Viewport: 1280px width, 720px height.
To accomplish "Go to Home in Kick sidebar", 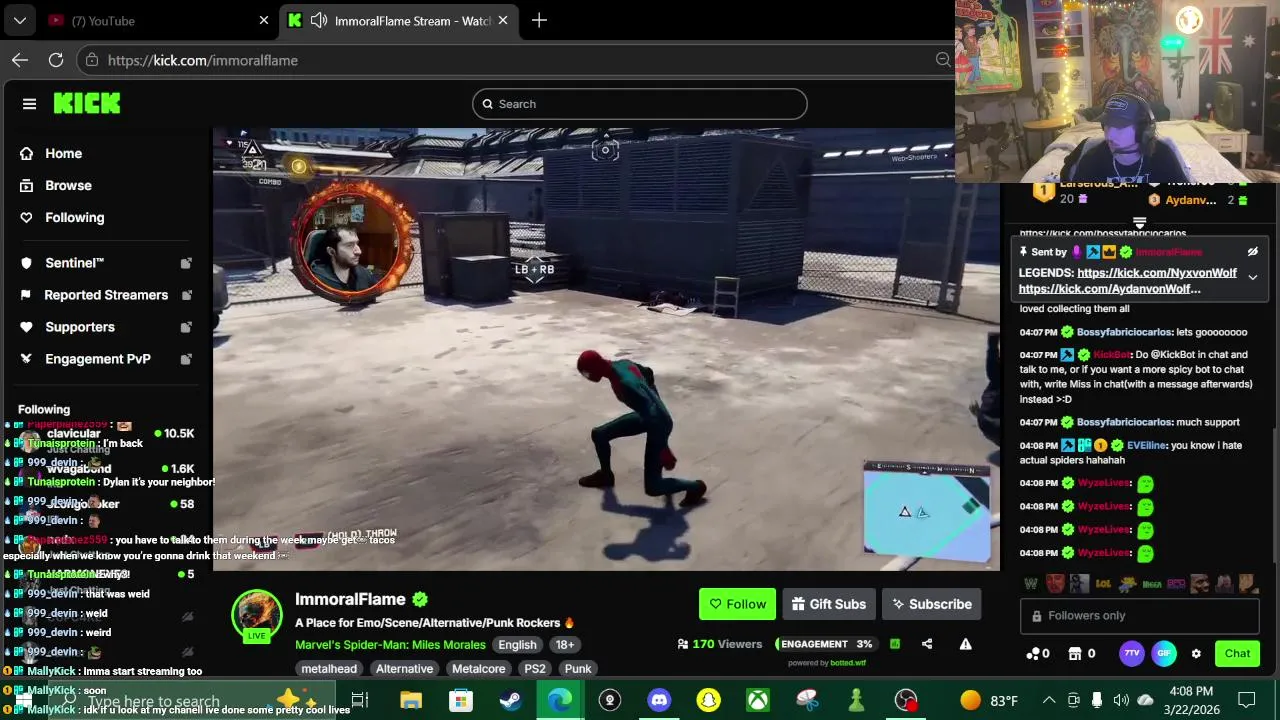I will click(63, 153).
